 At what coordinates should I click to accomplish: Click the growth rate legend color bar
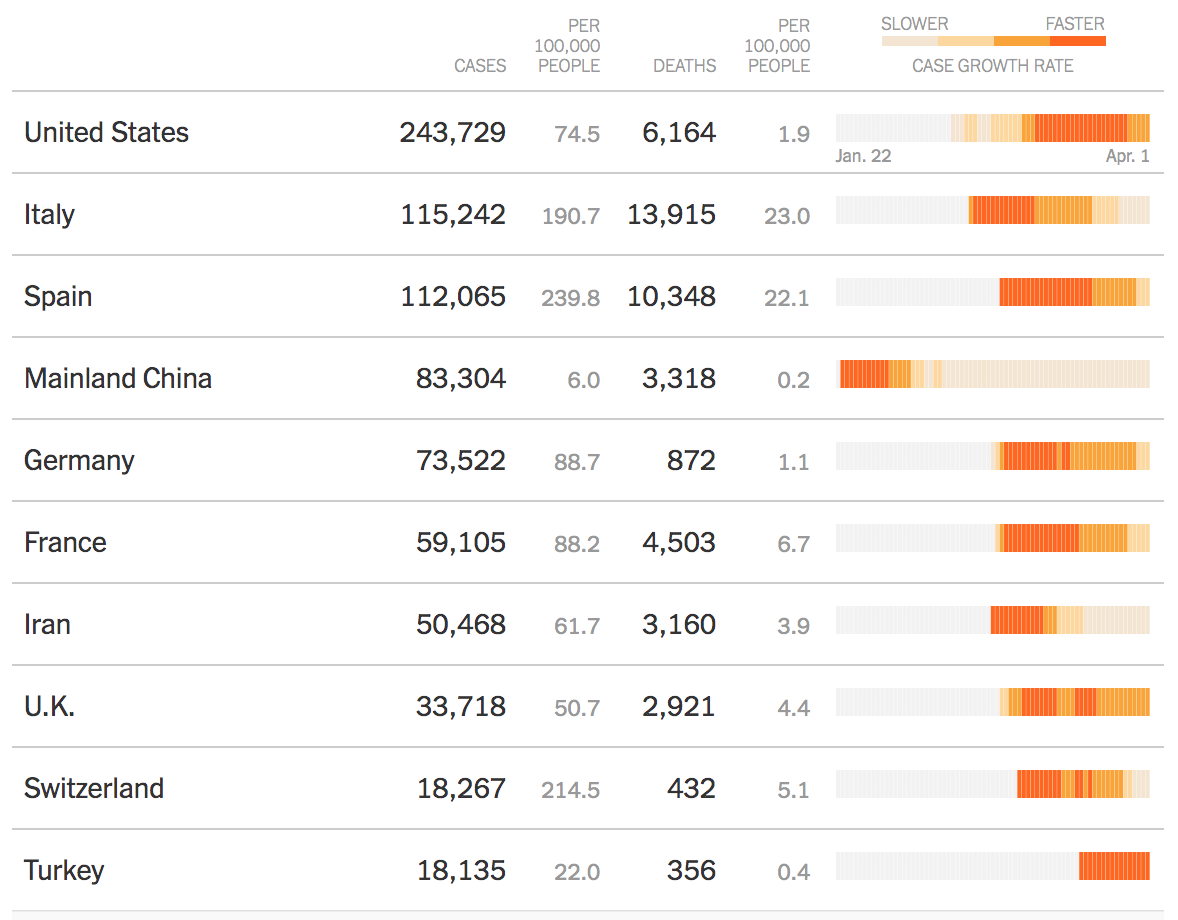pos(993,41)
